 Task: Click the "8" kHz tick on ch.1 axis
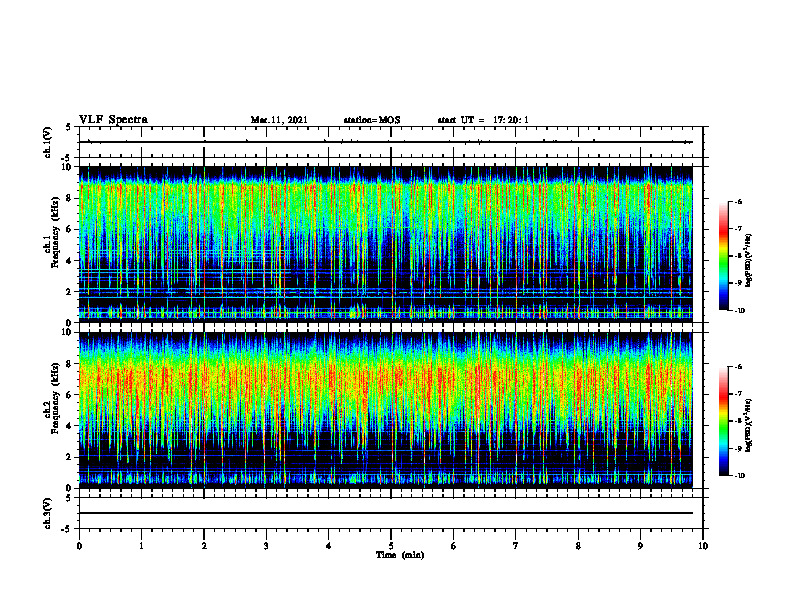tap(70, 198)
